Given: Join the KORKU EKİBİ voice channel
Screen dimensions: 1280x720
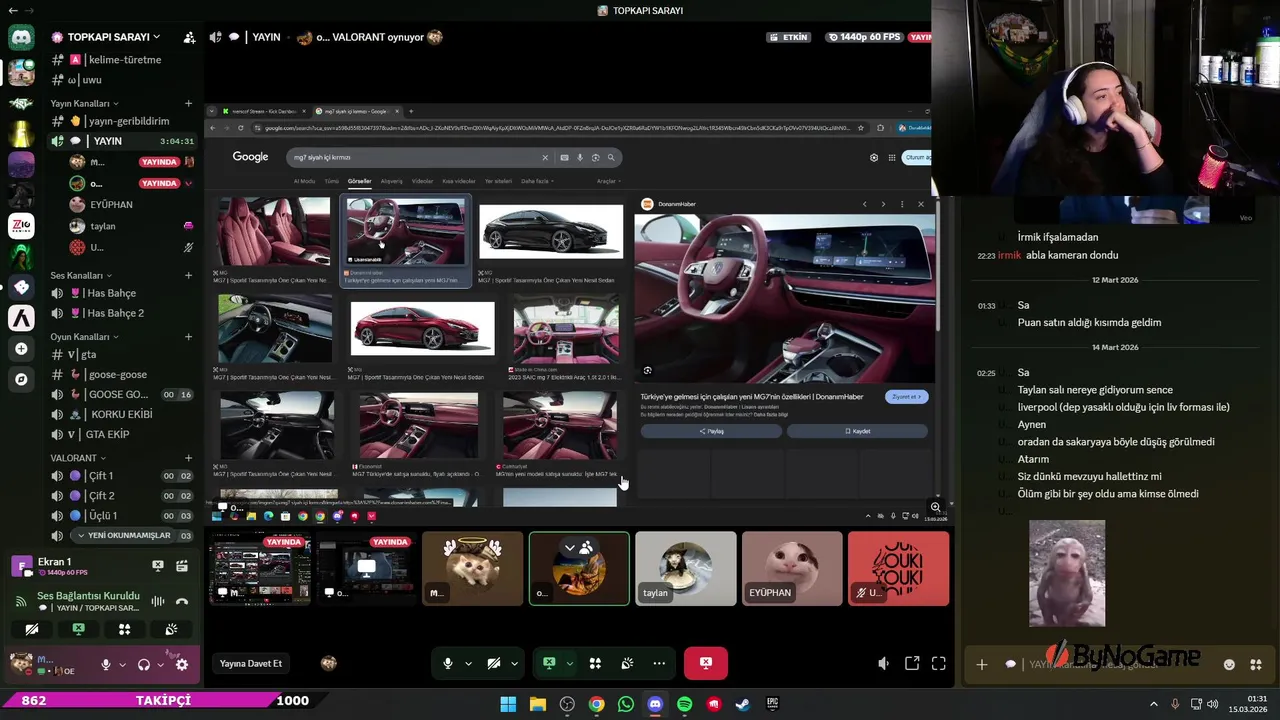Looking at the screenshot, I should pyautogui.click(x=123, y=414).
